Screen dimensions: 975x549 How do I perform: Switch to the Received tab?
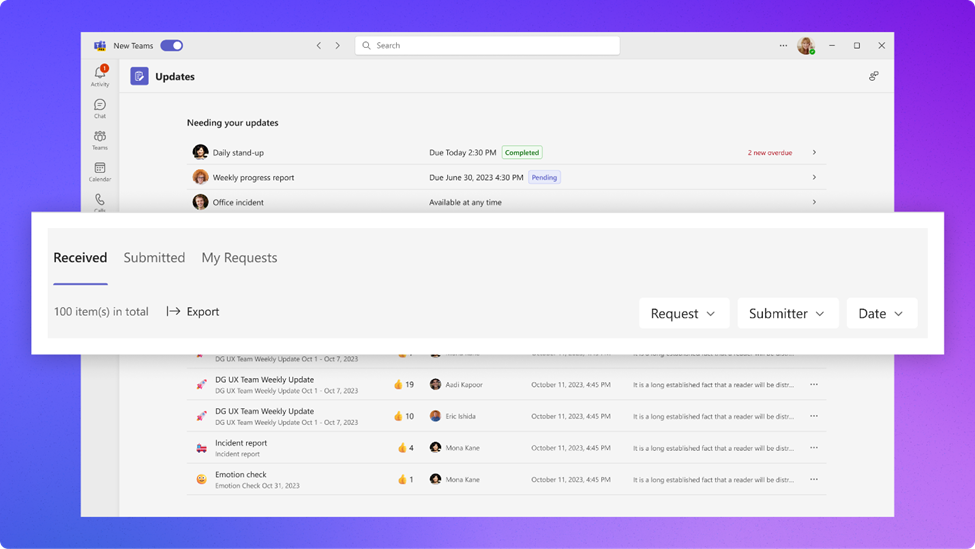(80, 257)
